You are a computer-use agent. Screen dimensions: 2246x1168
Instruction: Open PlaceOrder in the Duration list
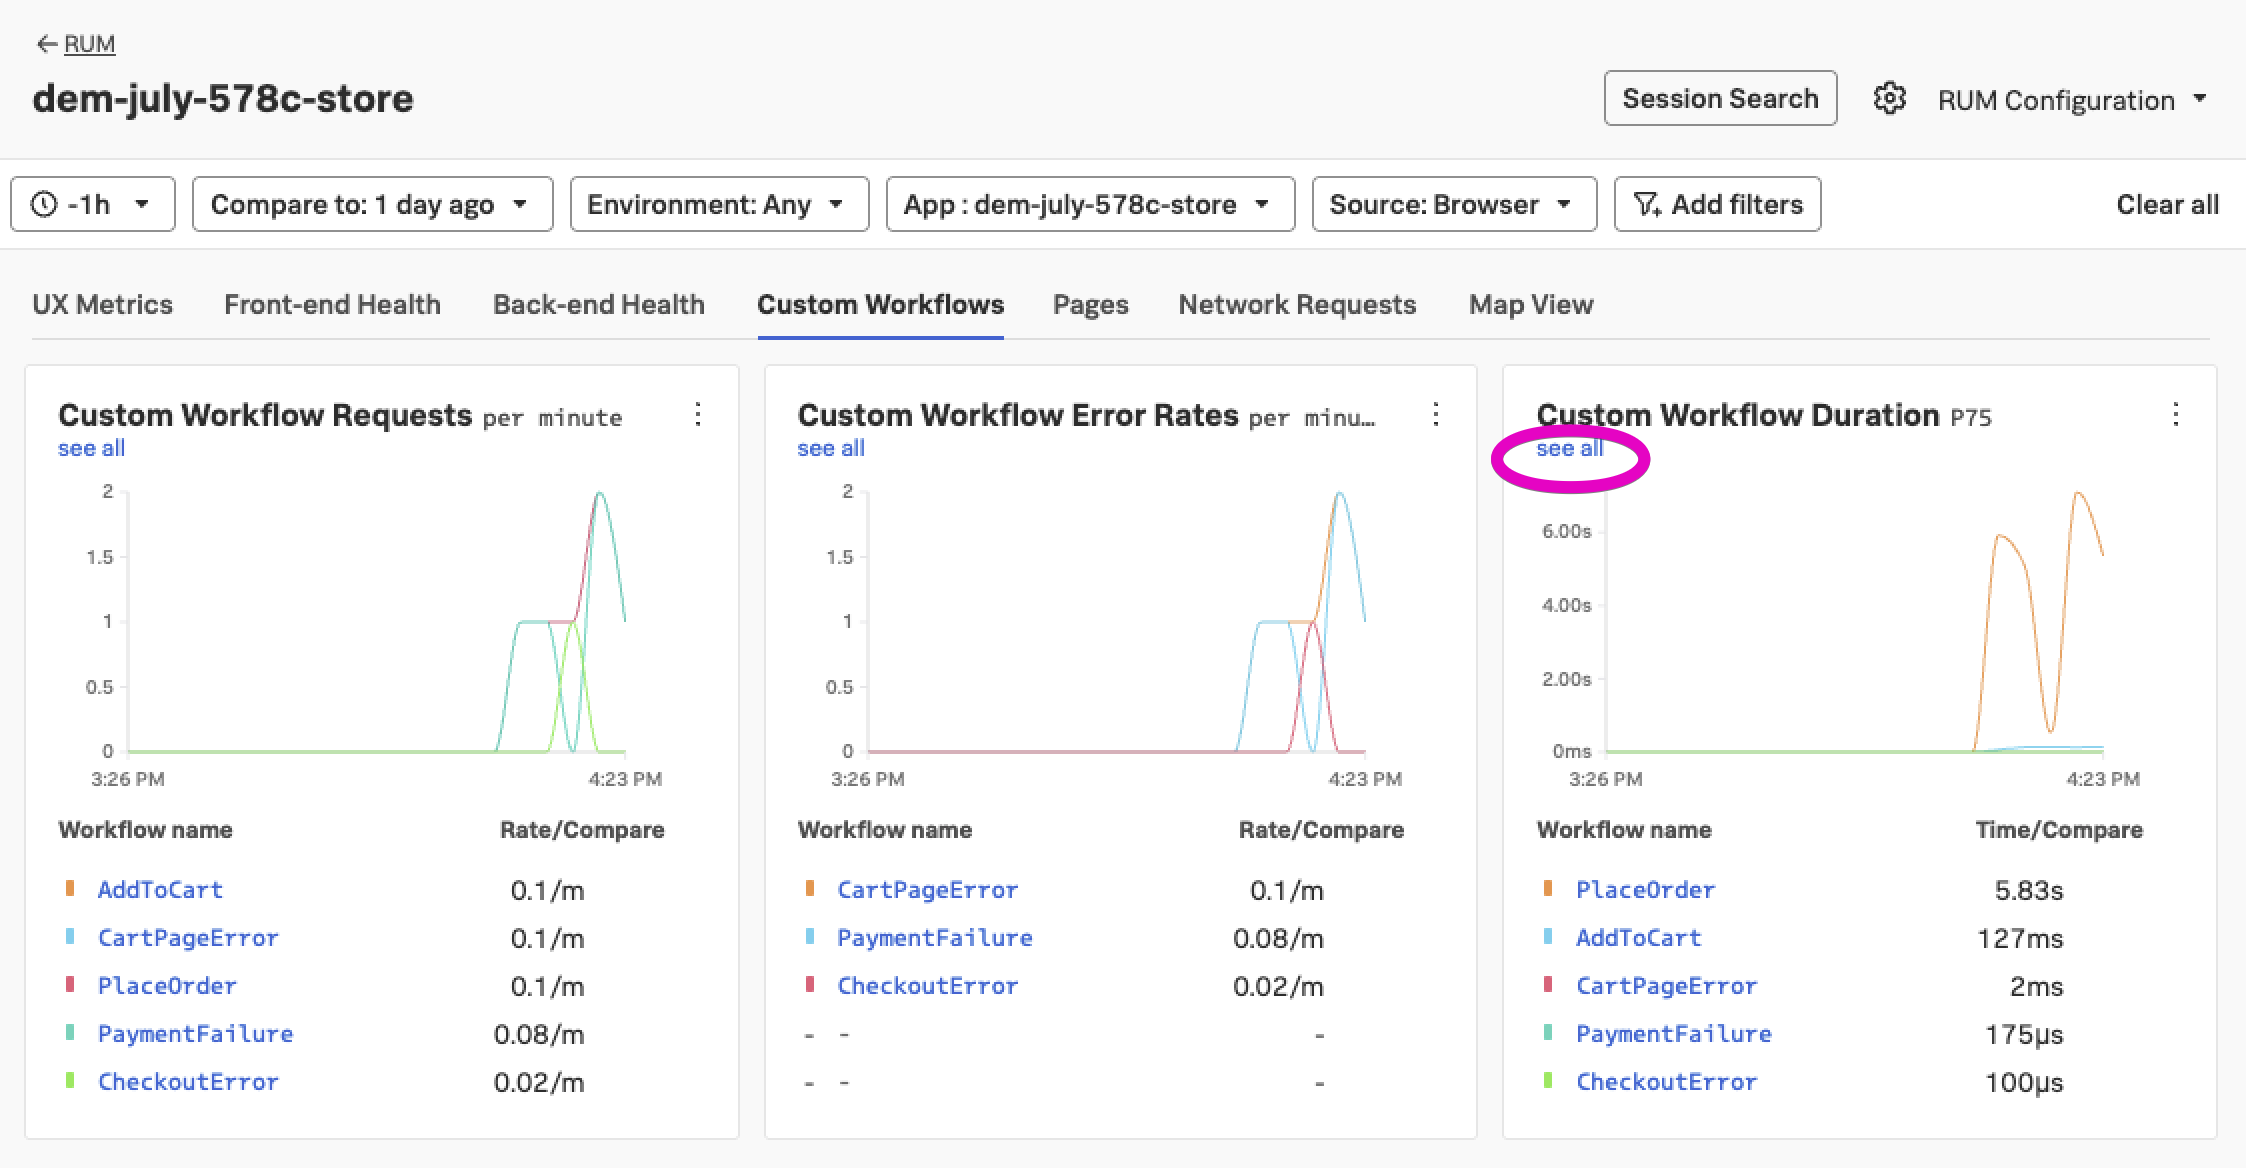1645,889
